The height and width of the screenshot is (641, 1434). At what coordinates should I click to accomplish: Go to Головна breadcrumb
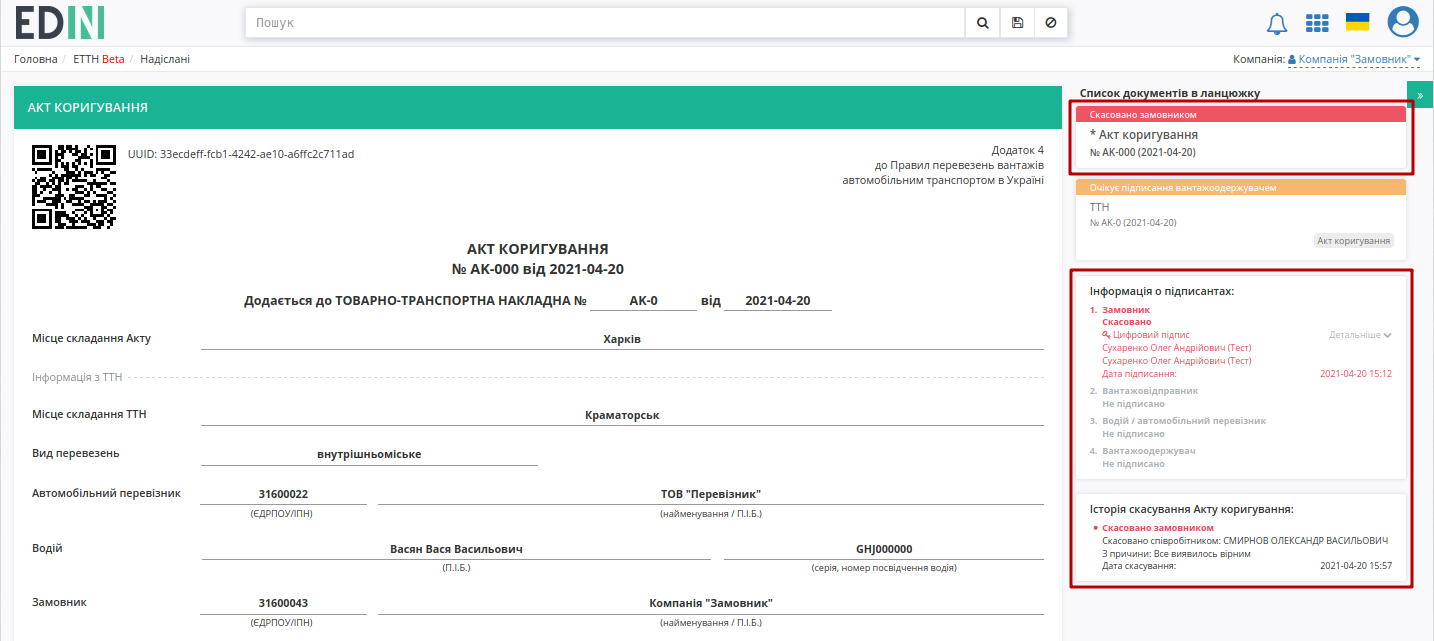(36, 59)
